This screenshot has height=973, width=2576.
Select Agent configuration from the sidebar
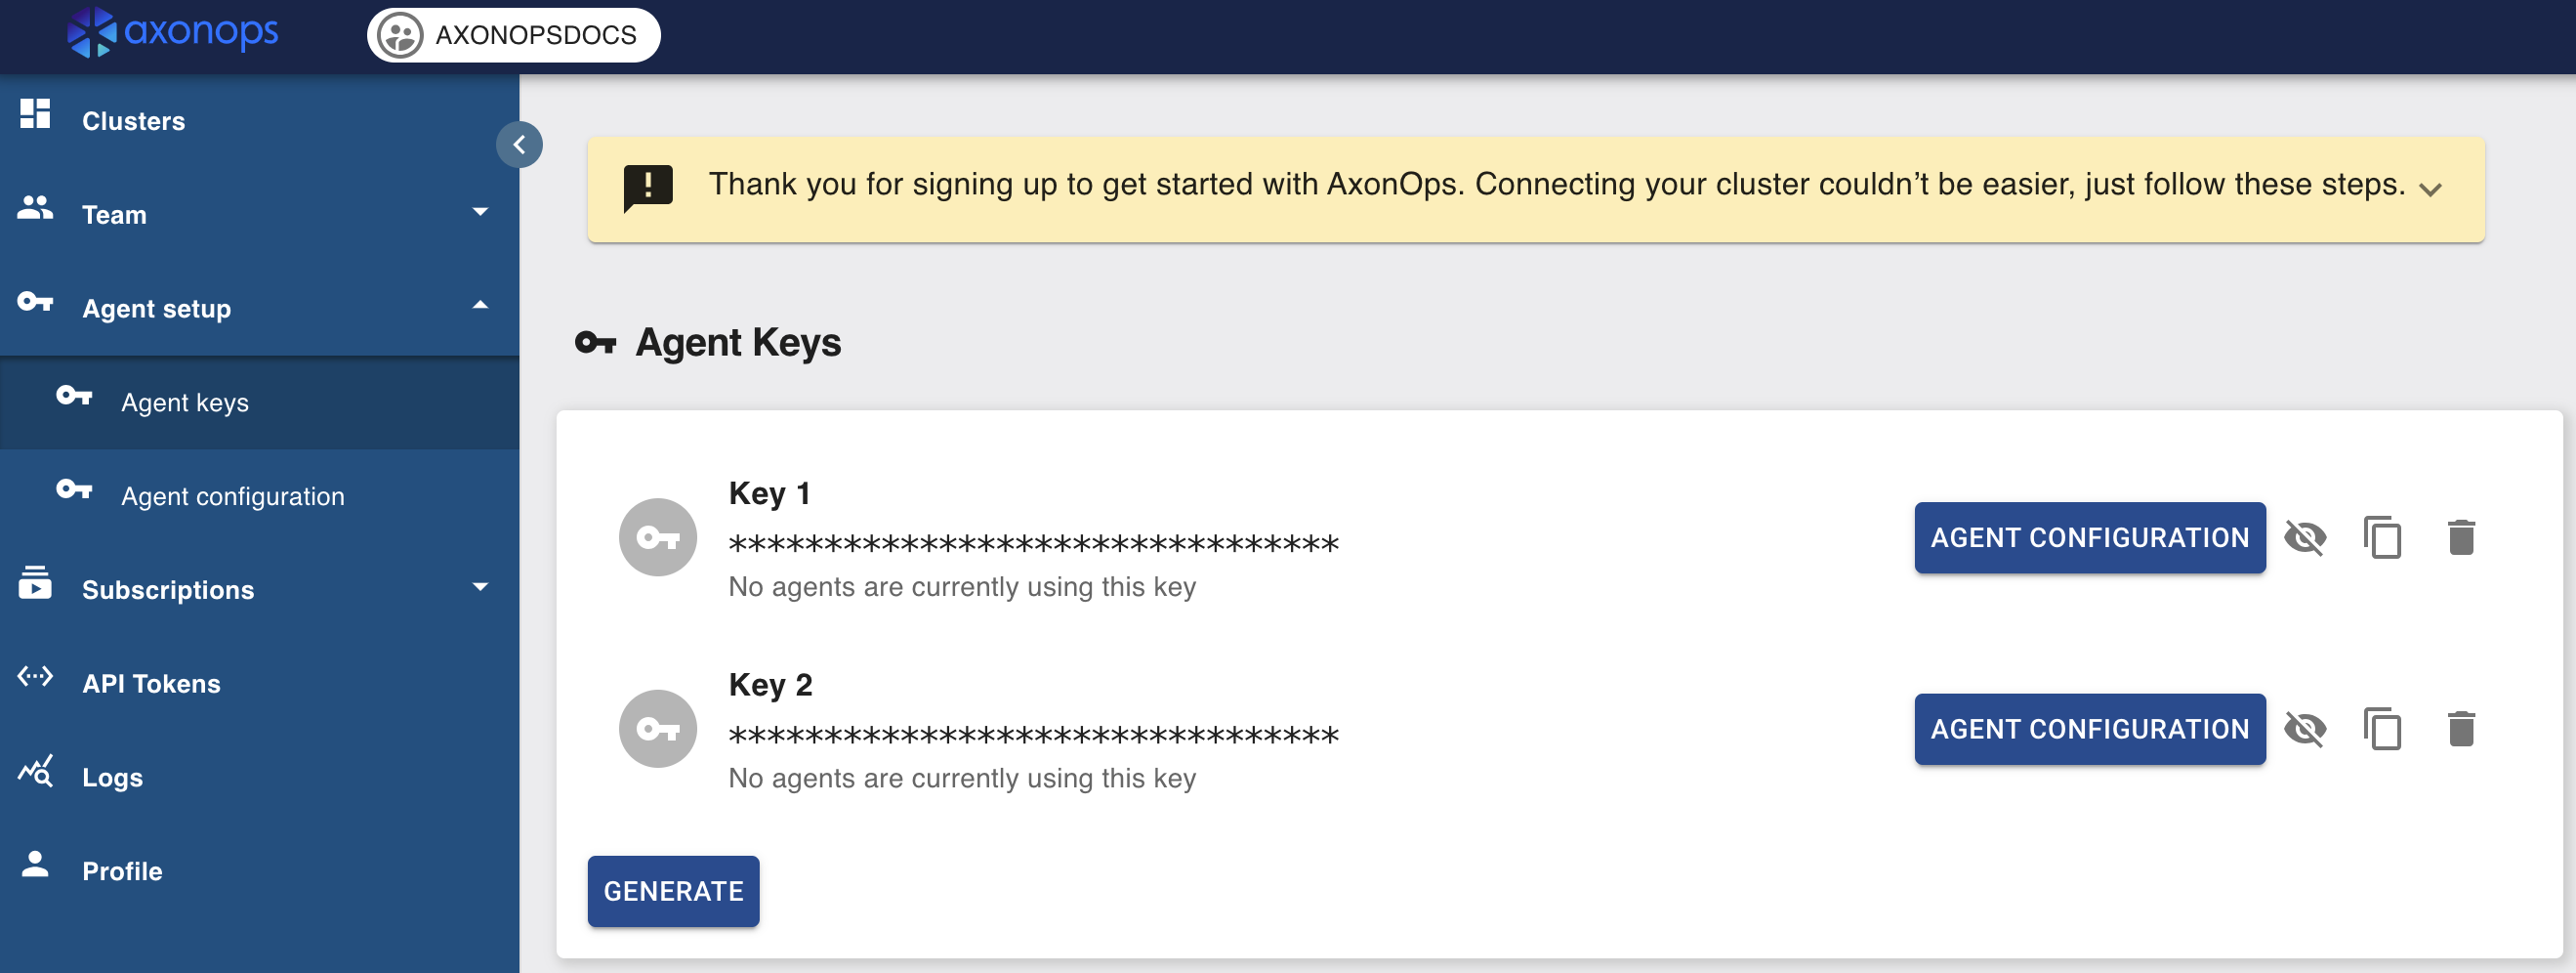click(232, 495)
